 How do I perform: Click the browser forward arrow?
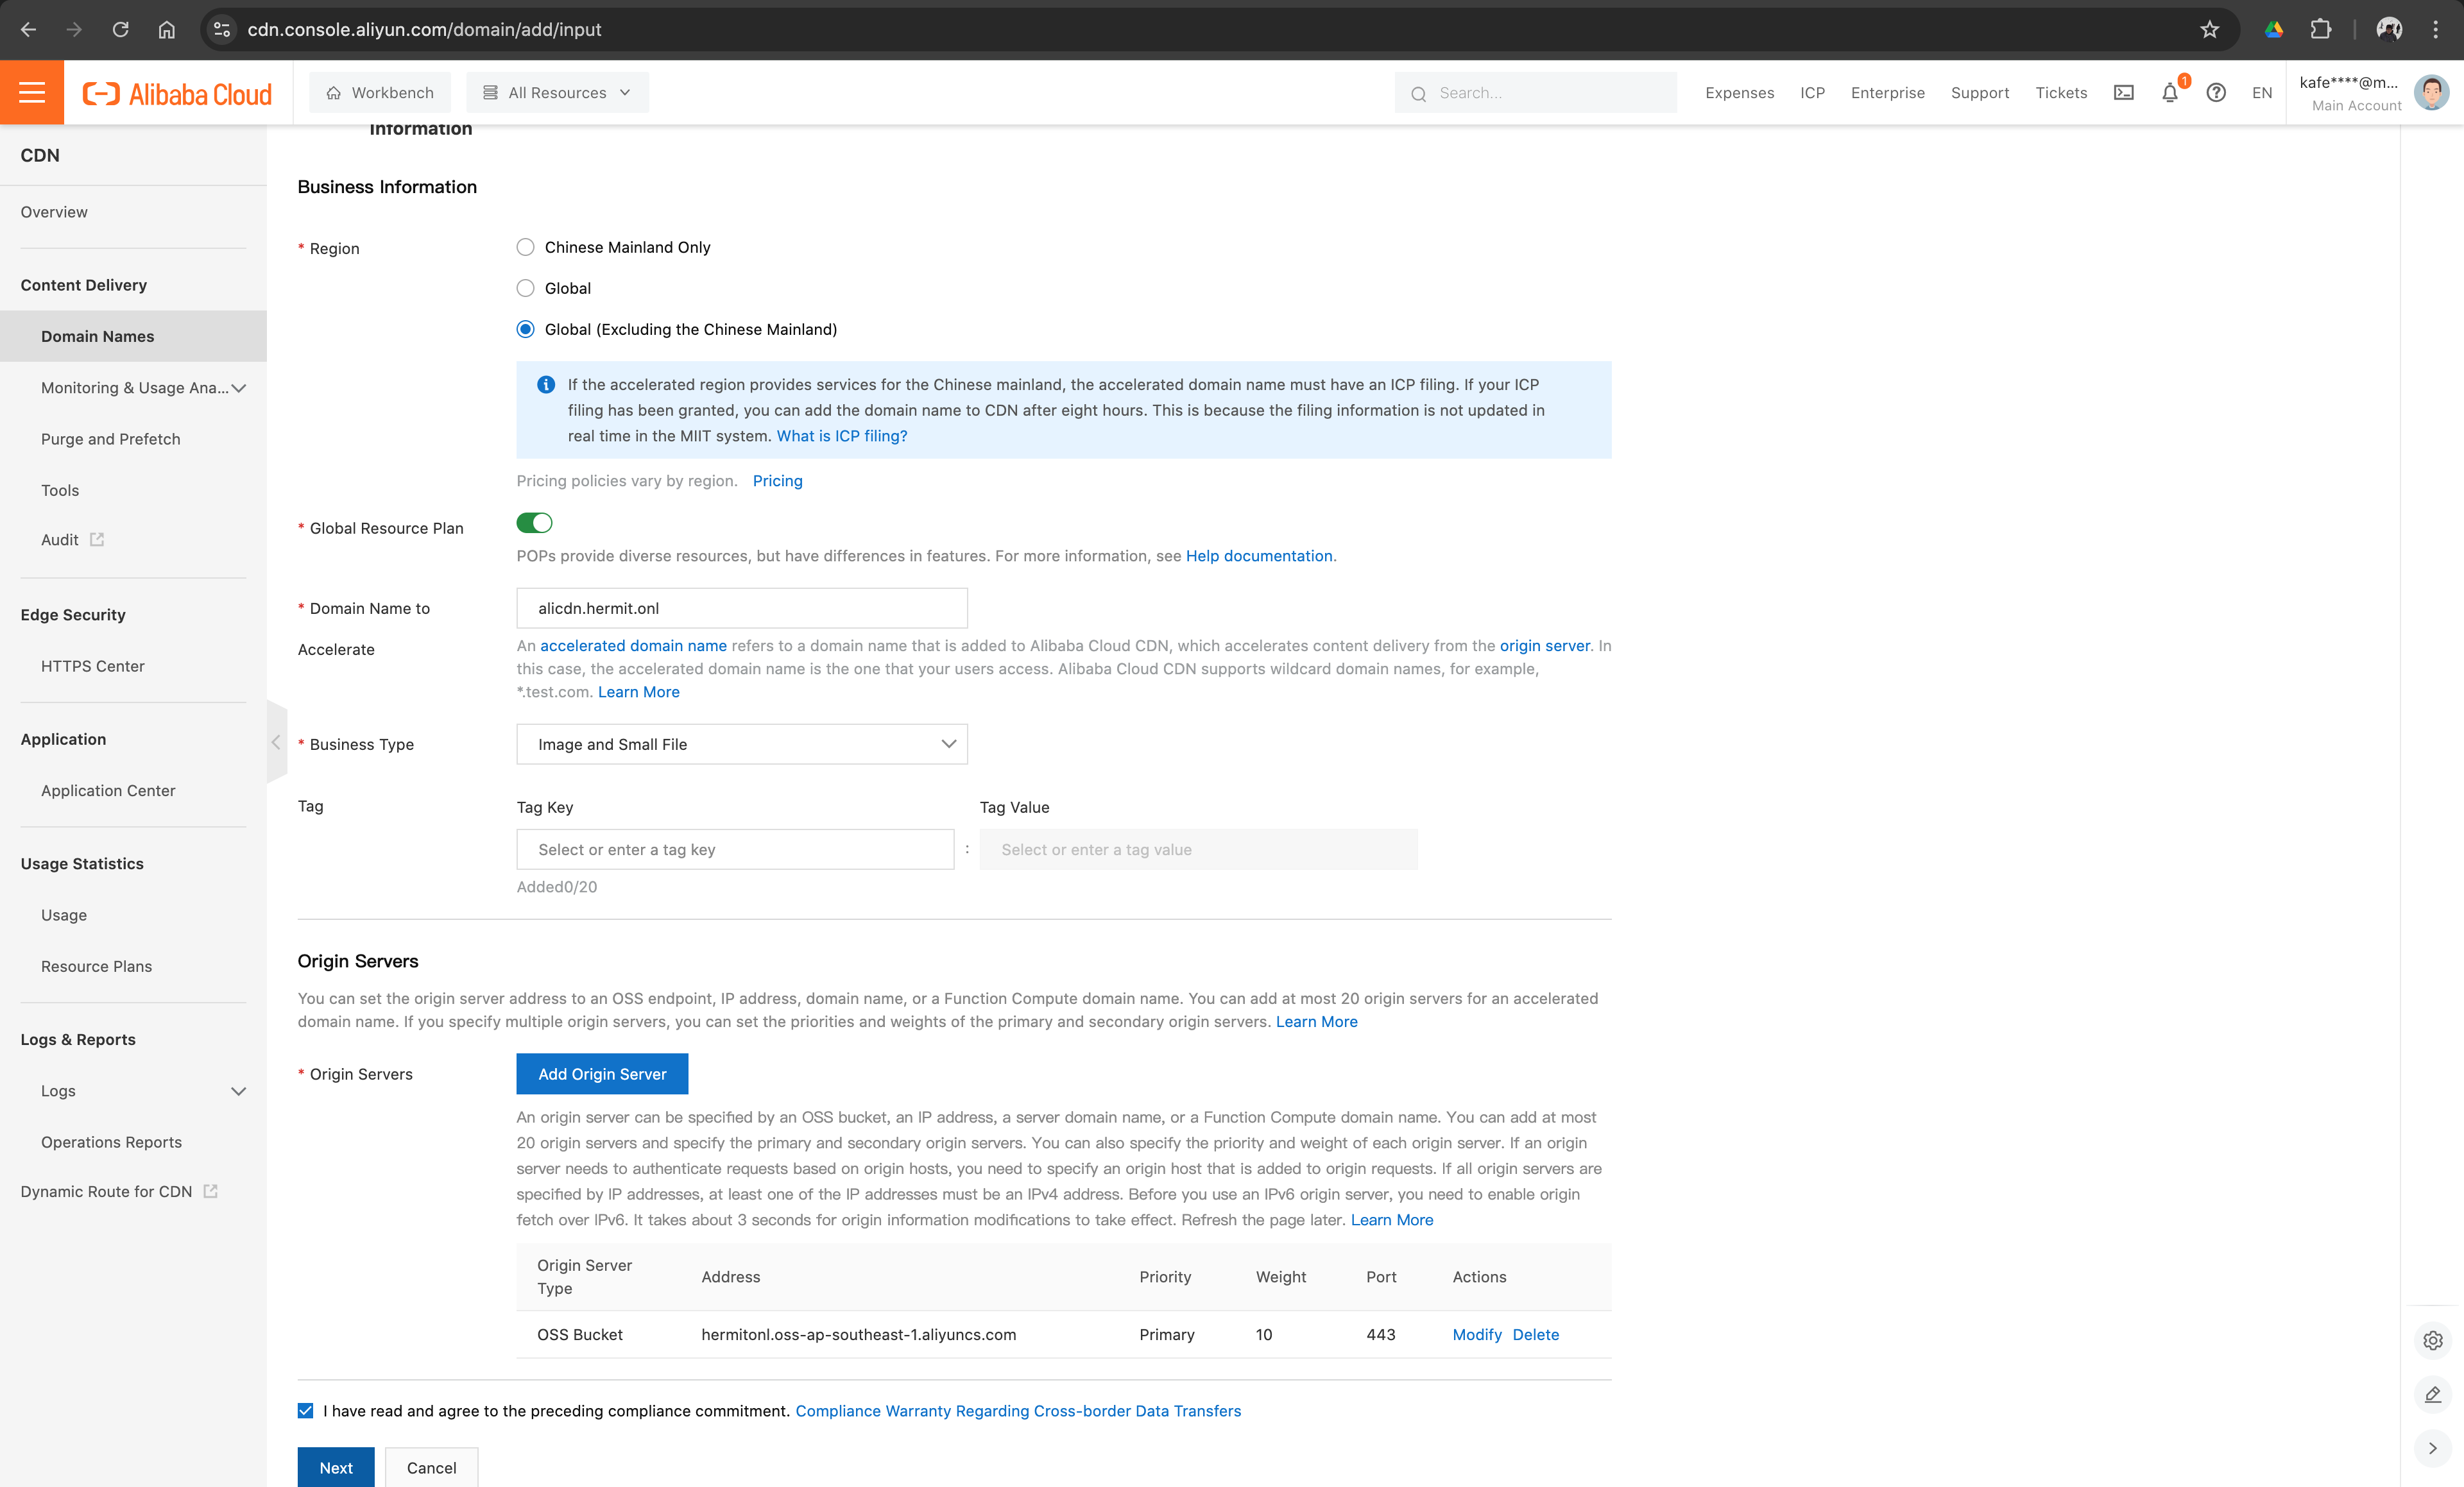74,29
